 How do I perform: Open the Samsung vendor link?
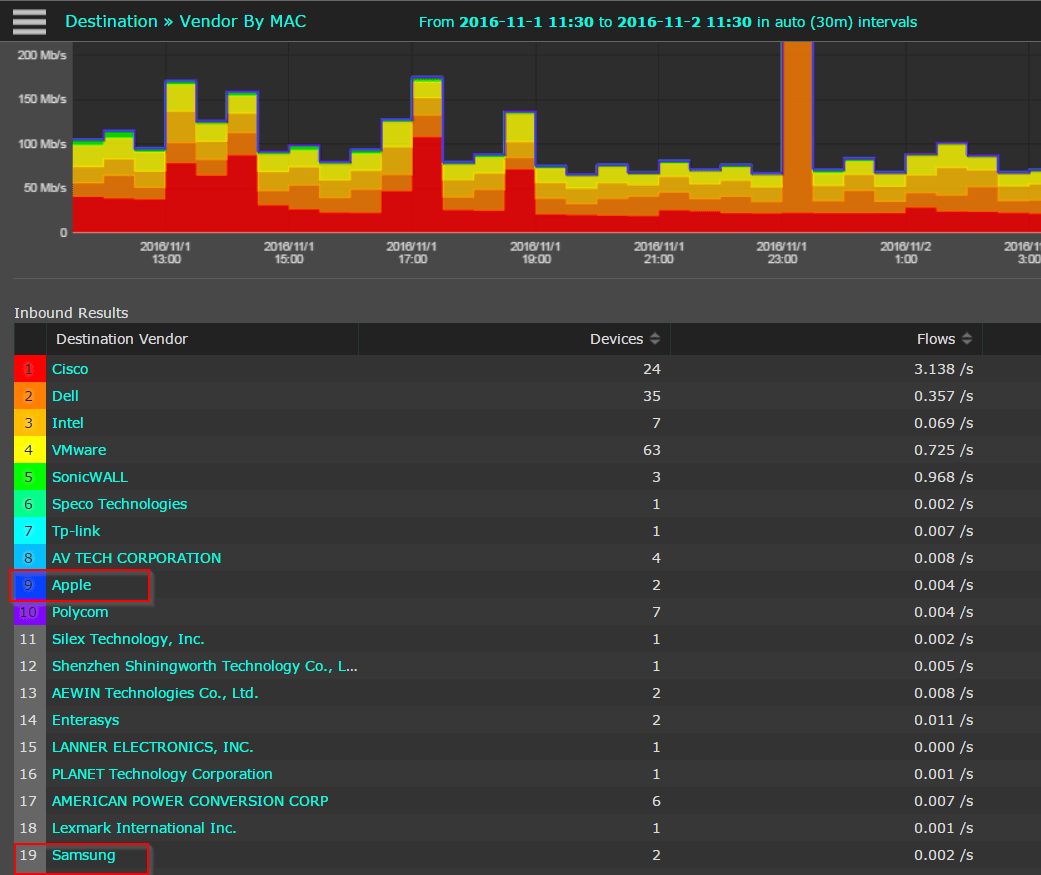coord(84,855)
